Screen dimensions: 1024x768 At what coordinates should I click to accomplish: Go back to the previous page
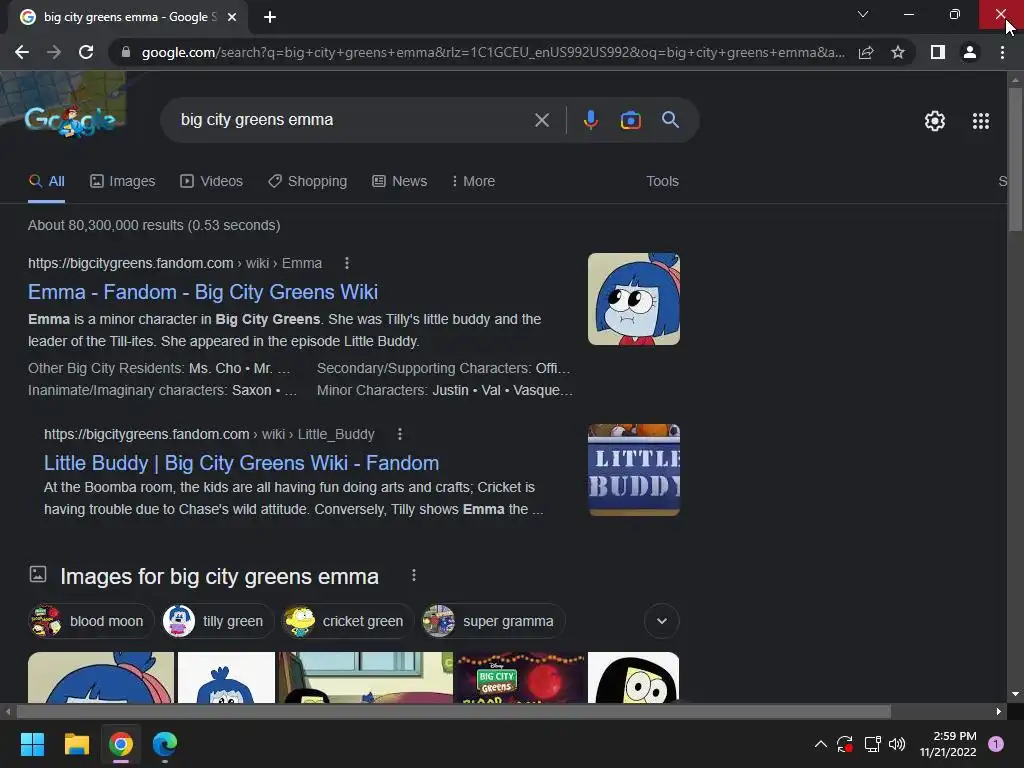pos(22,52)
